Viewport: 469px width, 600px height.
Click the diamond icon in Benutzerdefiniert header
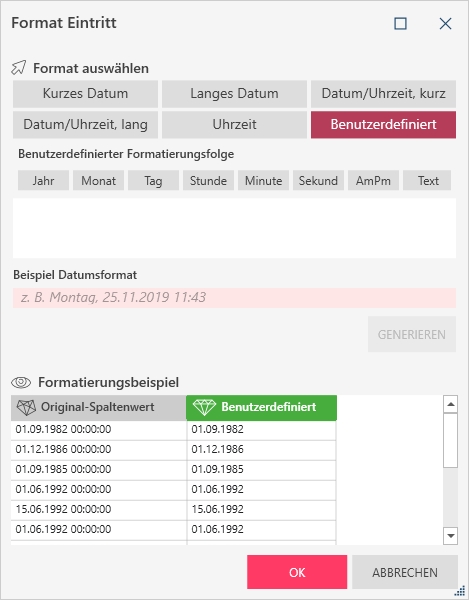(204, 408)
